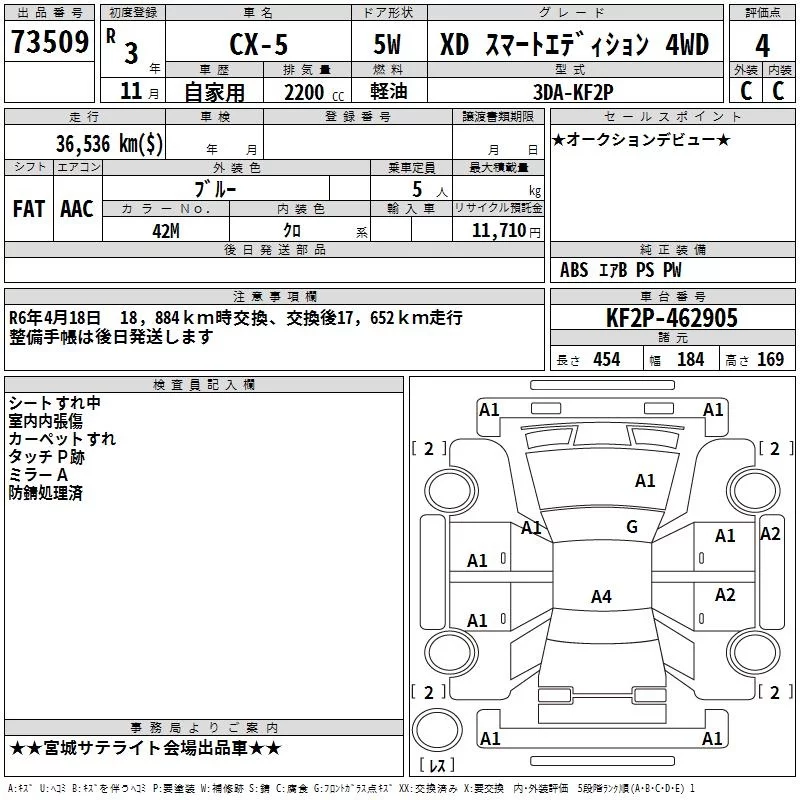The height and width of the screenshot is (800, 800).
Task: Select interior color クロ
Action: (x=292, y=231)
